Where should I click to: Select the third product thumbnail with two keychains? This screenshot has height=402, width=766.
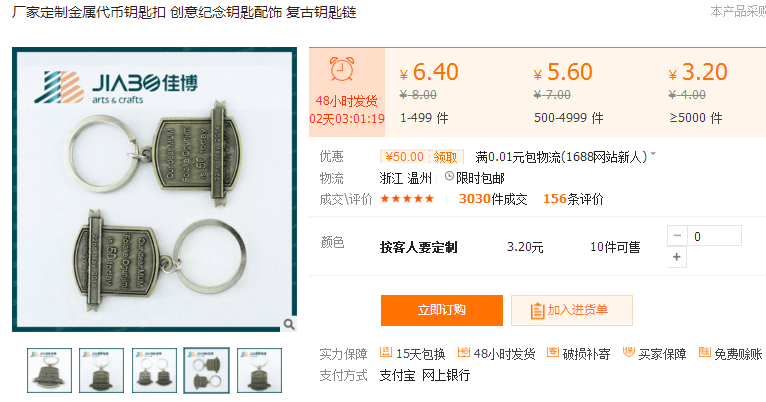point(154,370)
